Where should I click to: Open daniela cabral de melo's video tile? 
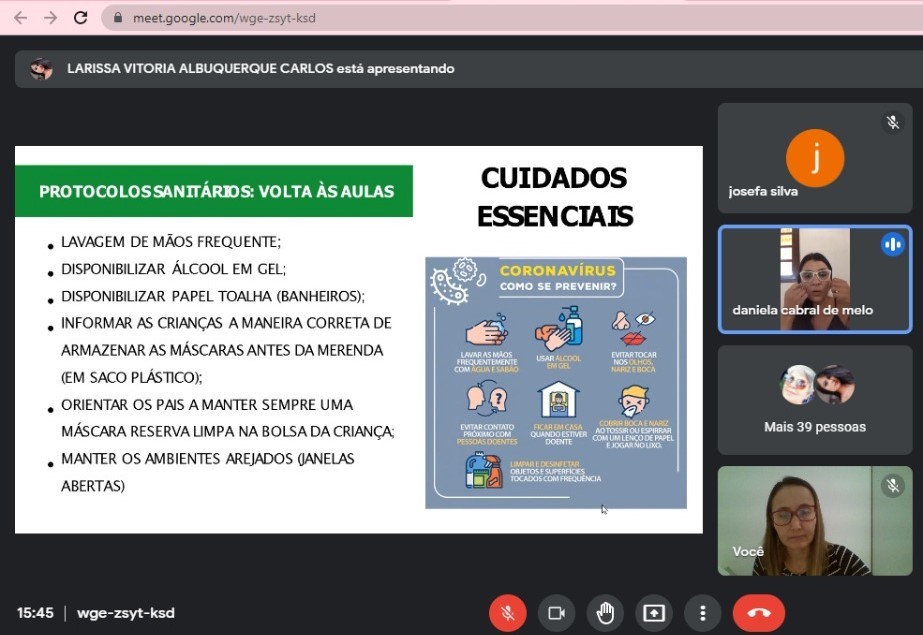[x=814, y=280]
